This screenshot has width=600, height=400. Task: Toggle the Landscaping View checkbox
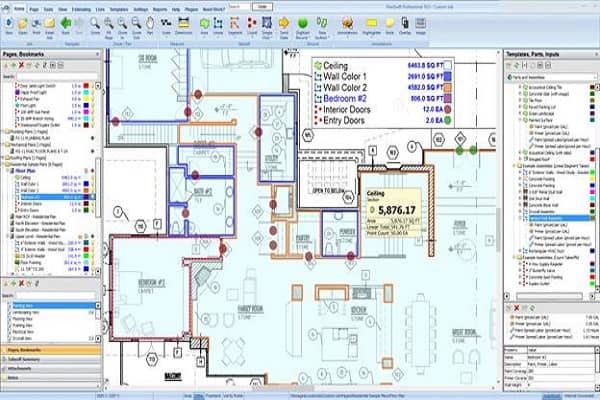[10, 312]
